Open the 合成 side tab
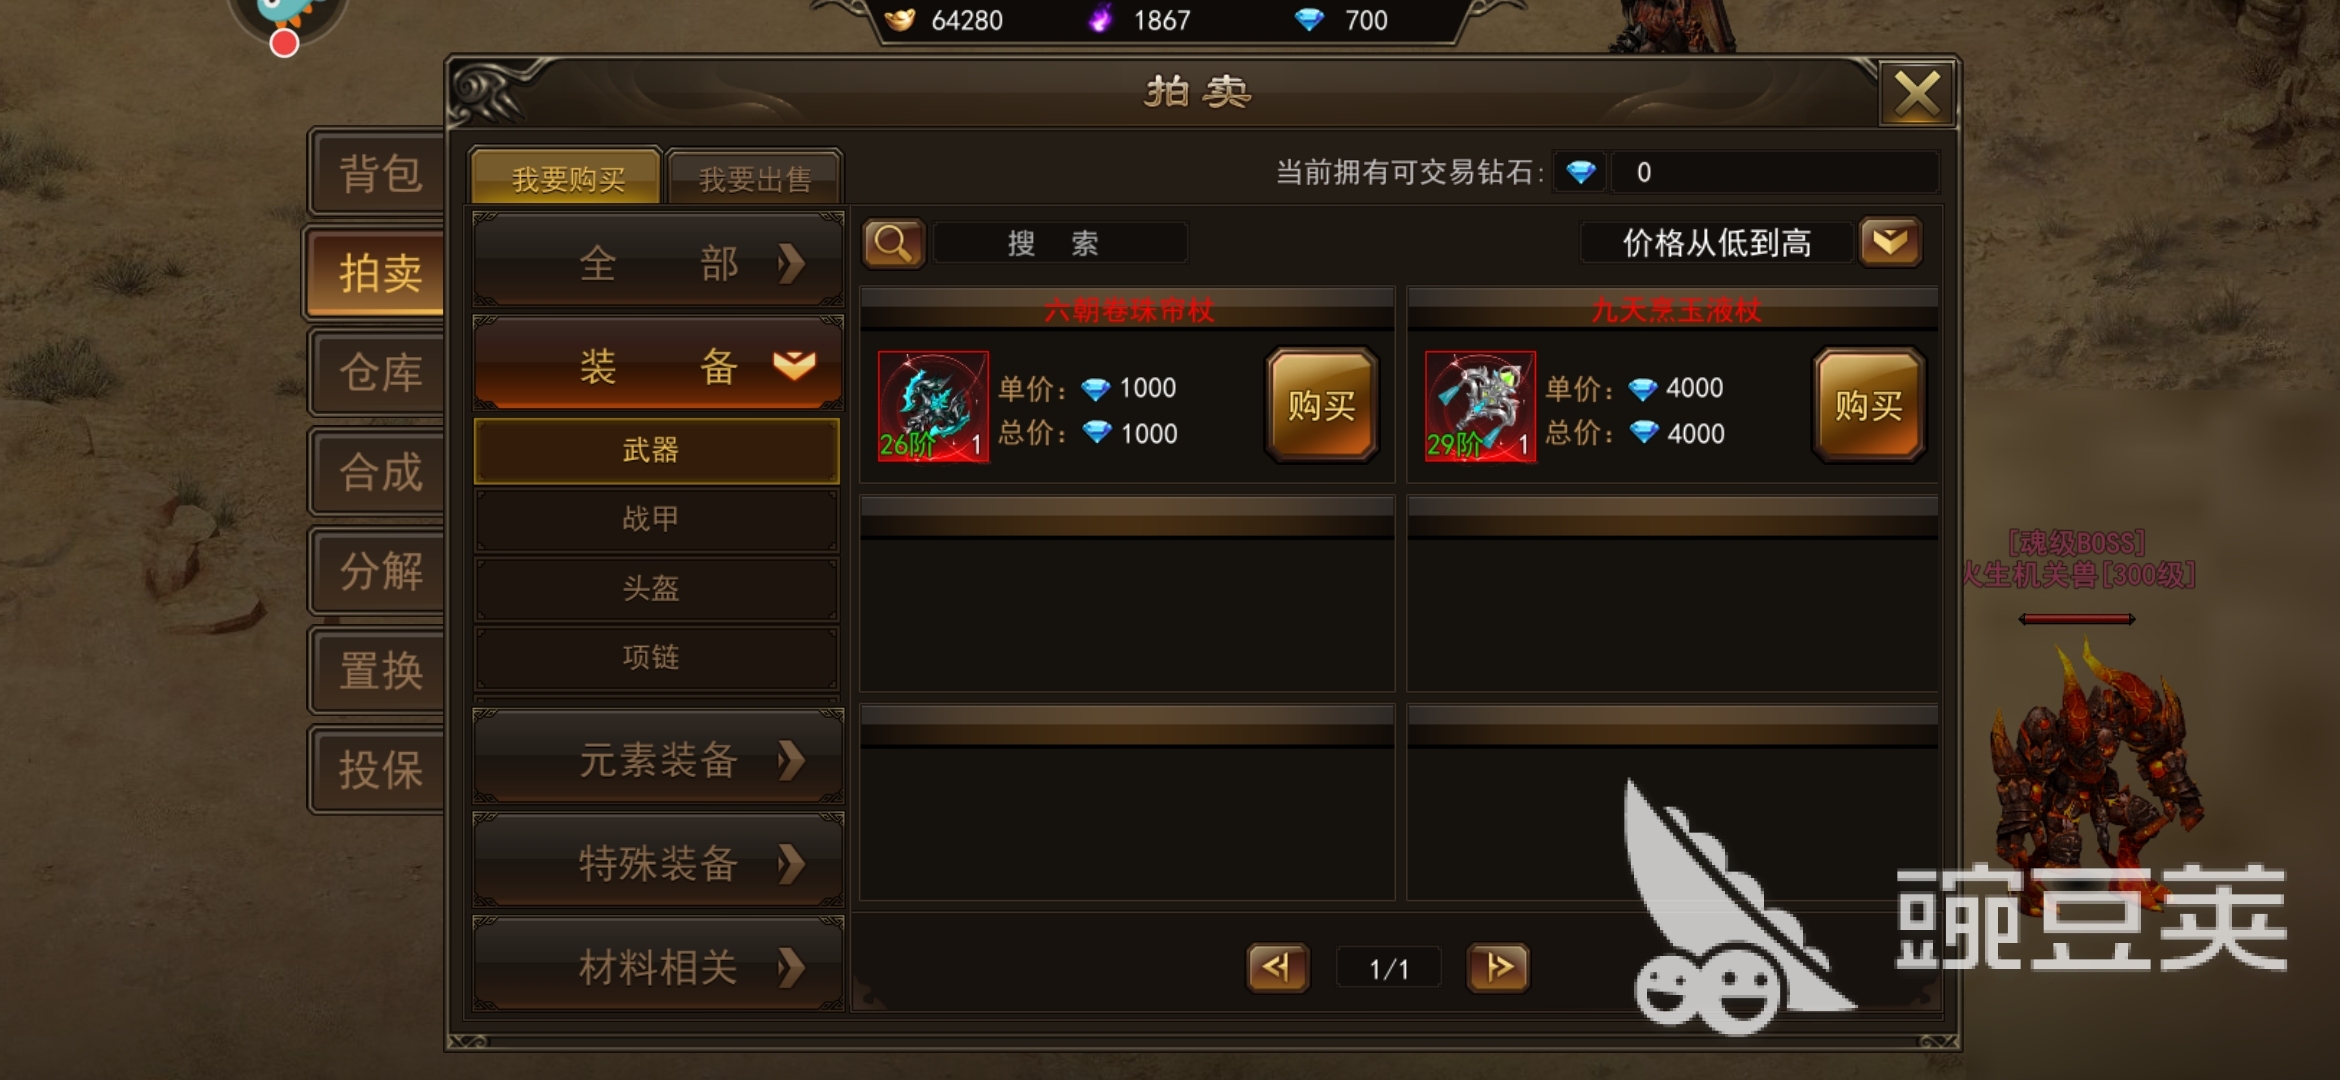Image resolution: width=2340 pixels, height=1080 pixels. tap(379, 471)
